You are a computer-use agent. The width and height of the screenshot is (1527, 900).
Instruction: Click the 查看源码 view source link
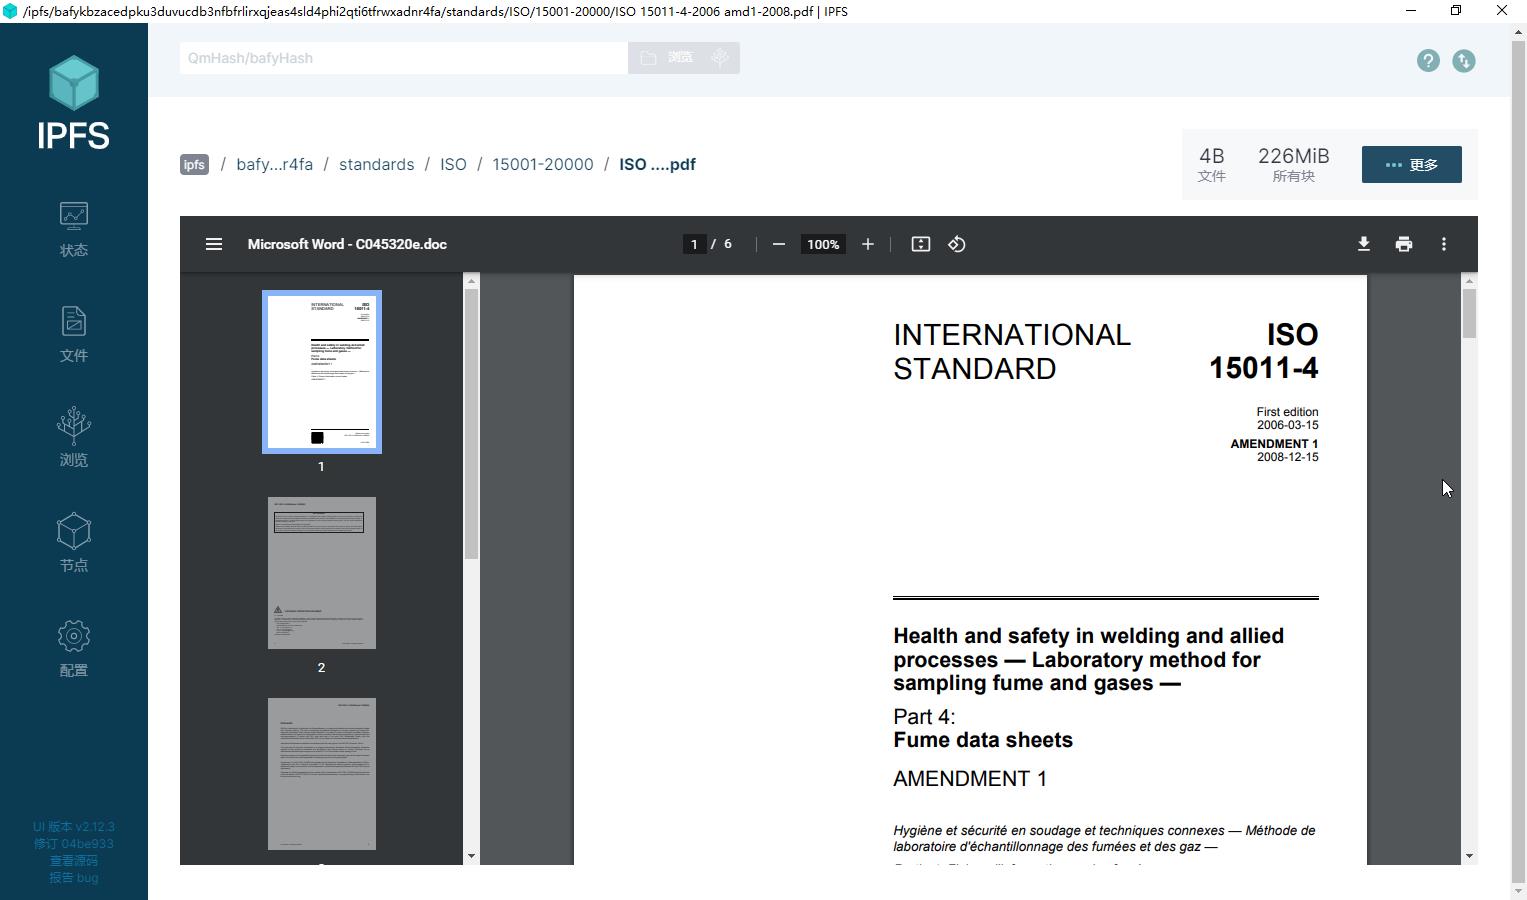[74, 861]
